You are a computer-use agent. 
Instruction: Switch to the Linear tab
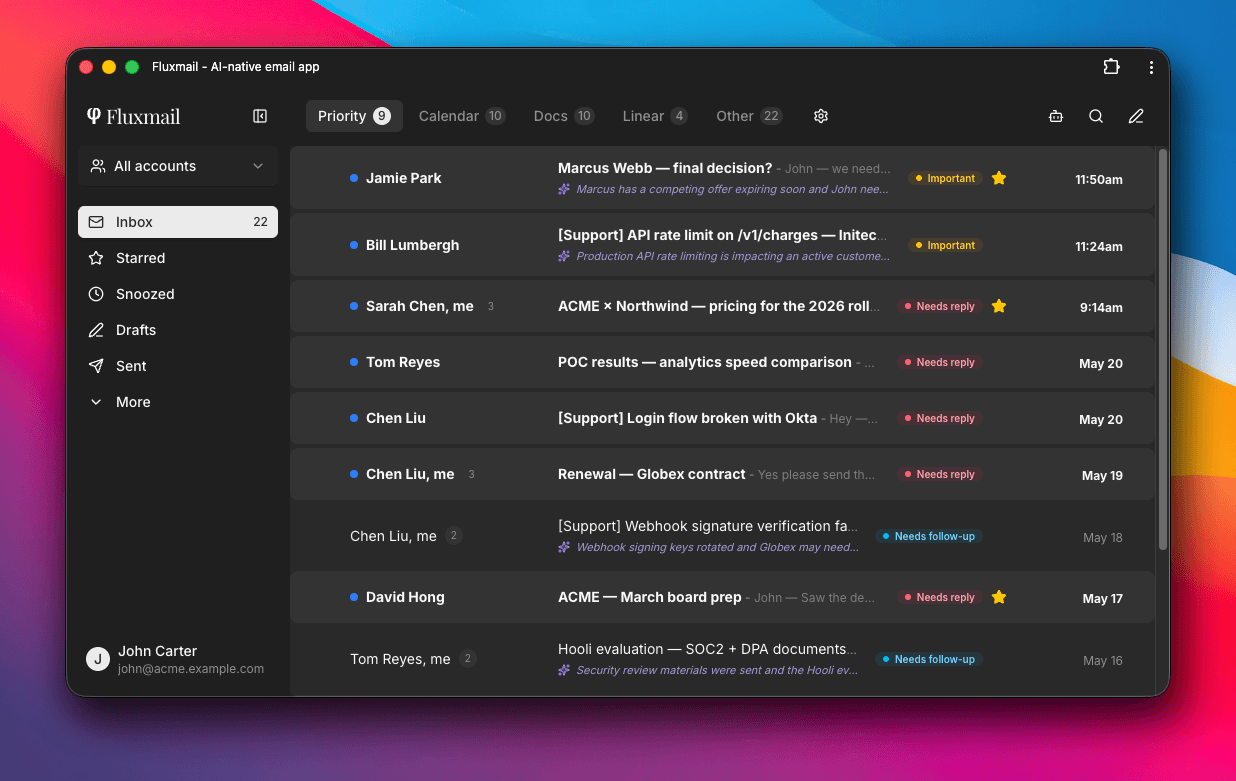pyautogui.click(x=655, y=116)
